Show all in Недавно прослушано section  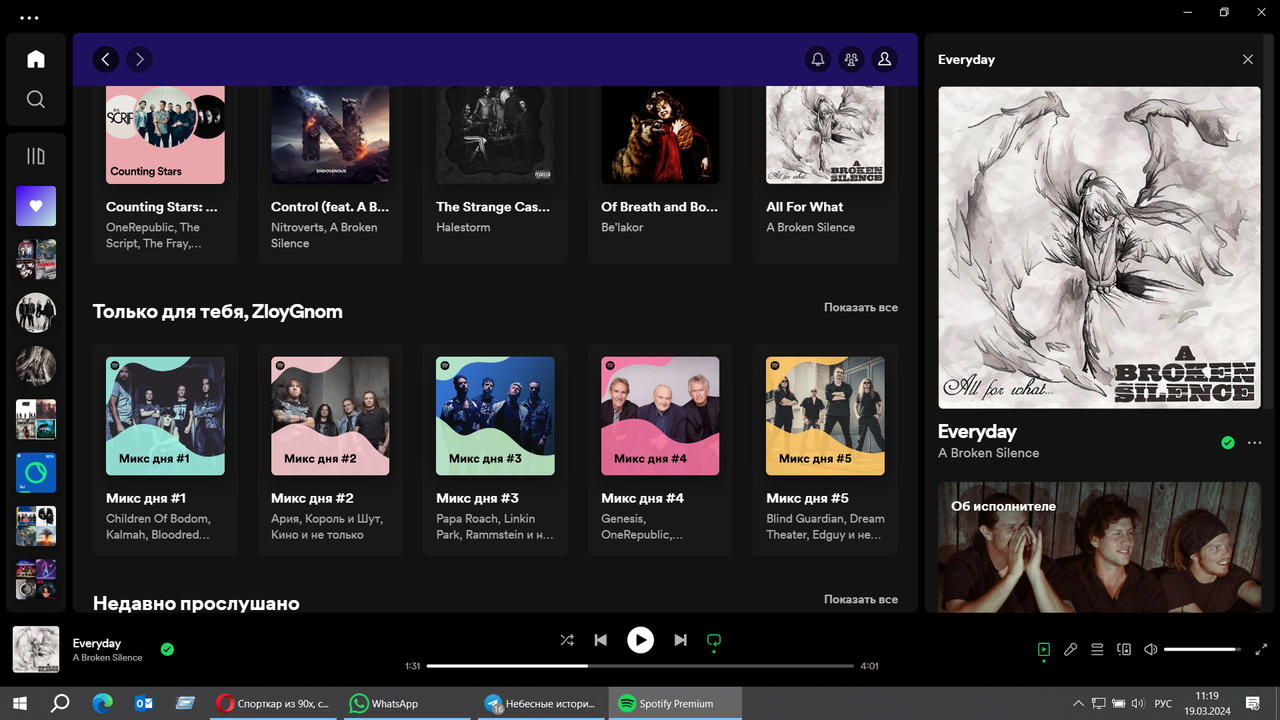tap(861, 599)
